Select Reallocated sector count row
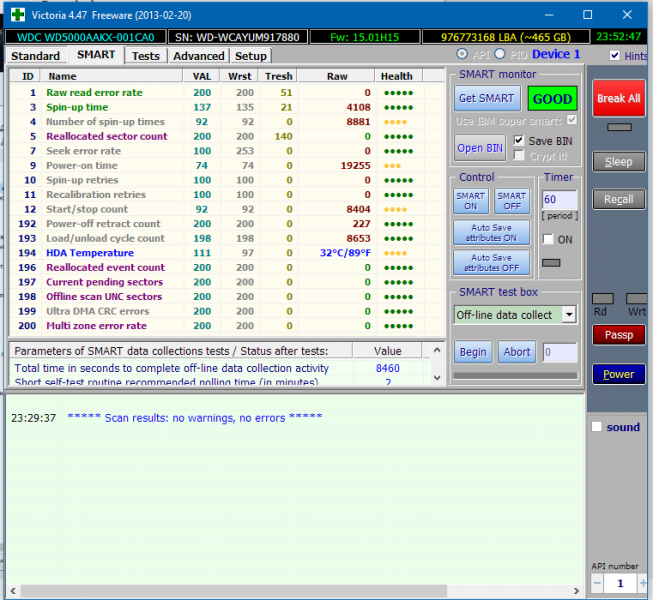653x600 pixels. (227, 136)
